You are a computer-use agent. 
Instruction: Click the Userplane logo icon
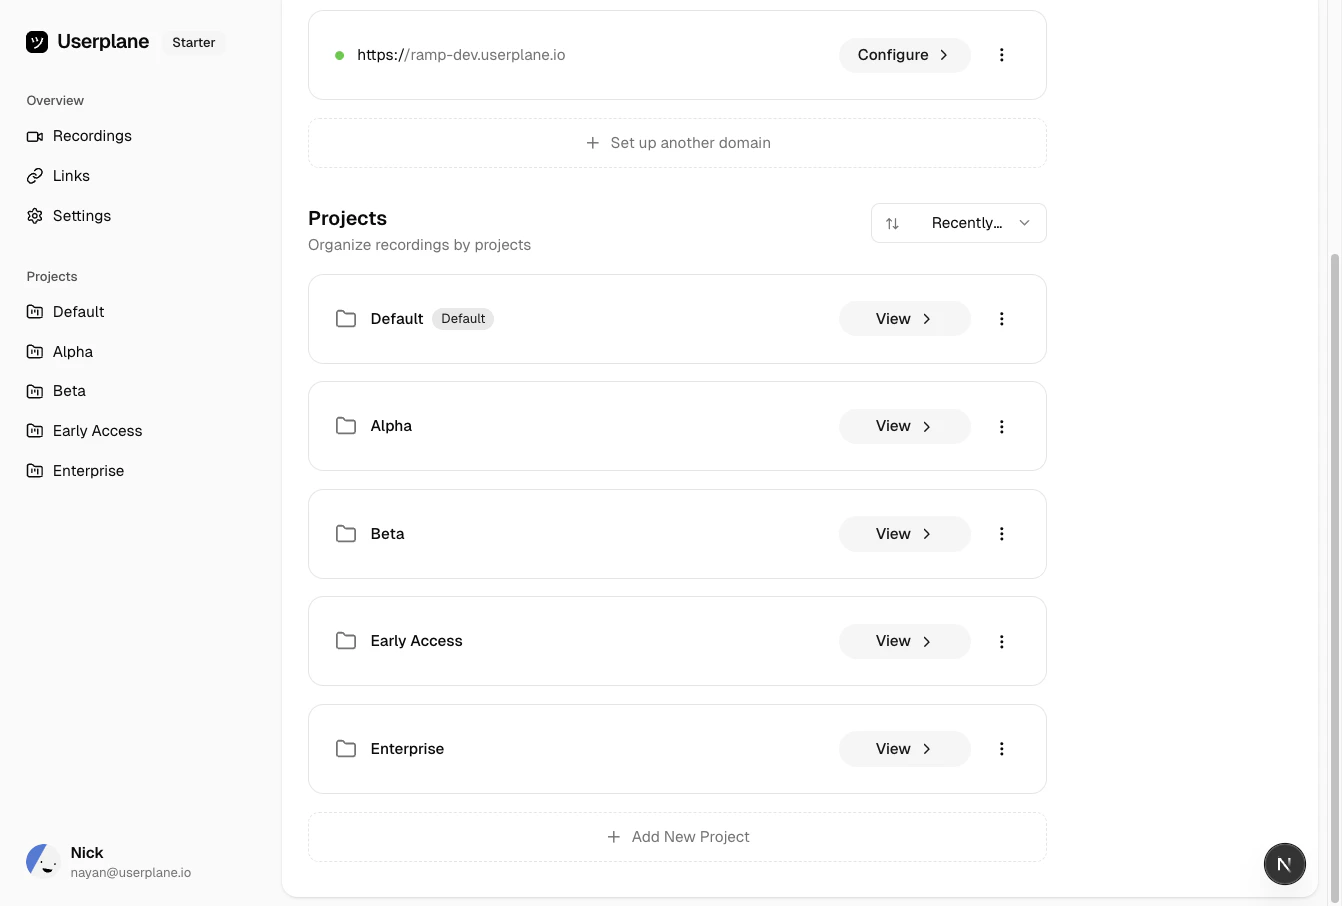coord(37,42)
